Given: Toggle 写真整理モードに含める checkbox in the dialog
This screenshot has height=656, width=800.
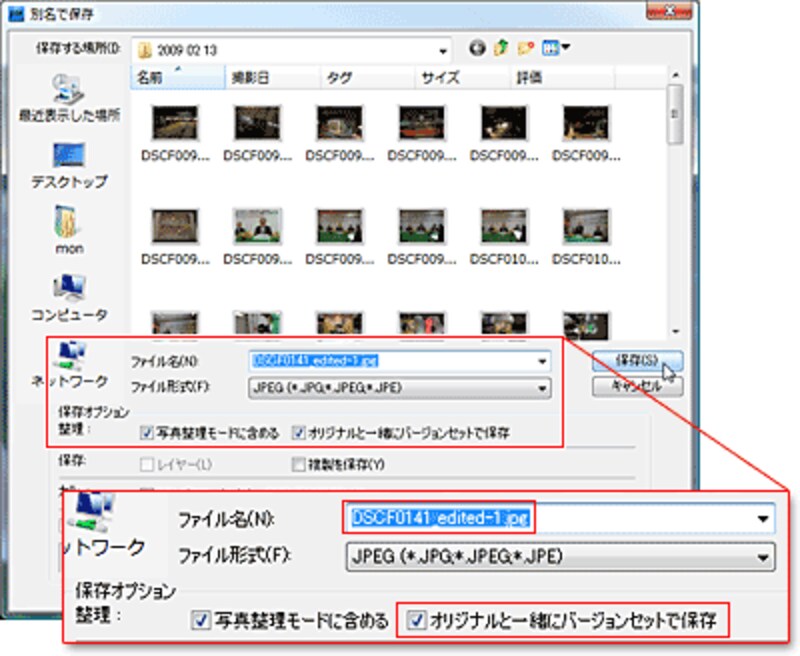Looking at the screenshot, I should click(x=147, y=434).
